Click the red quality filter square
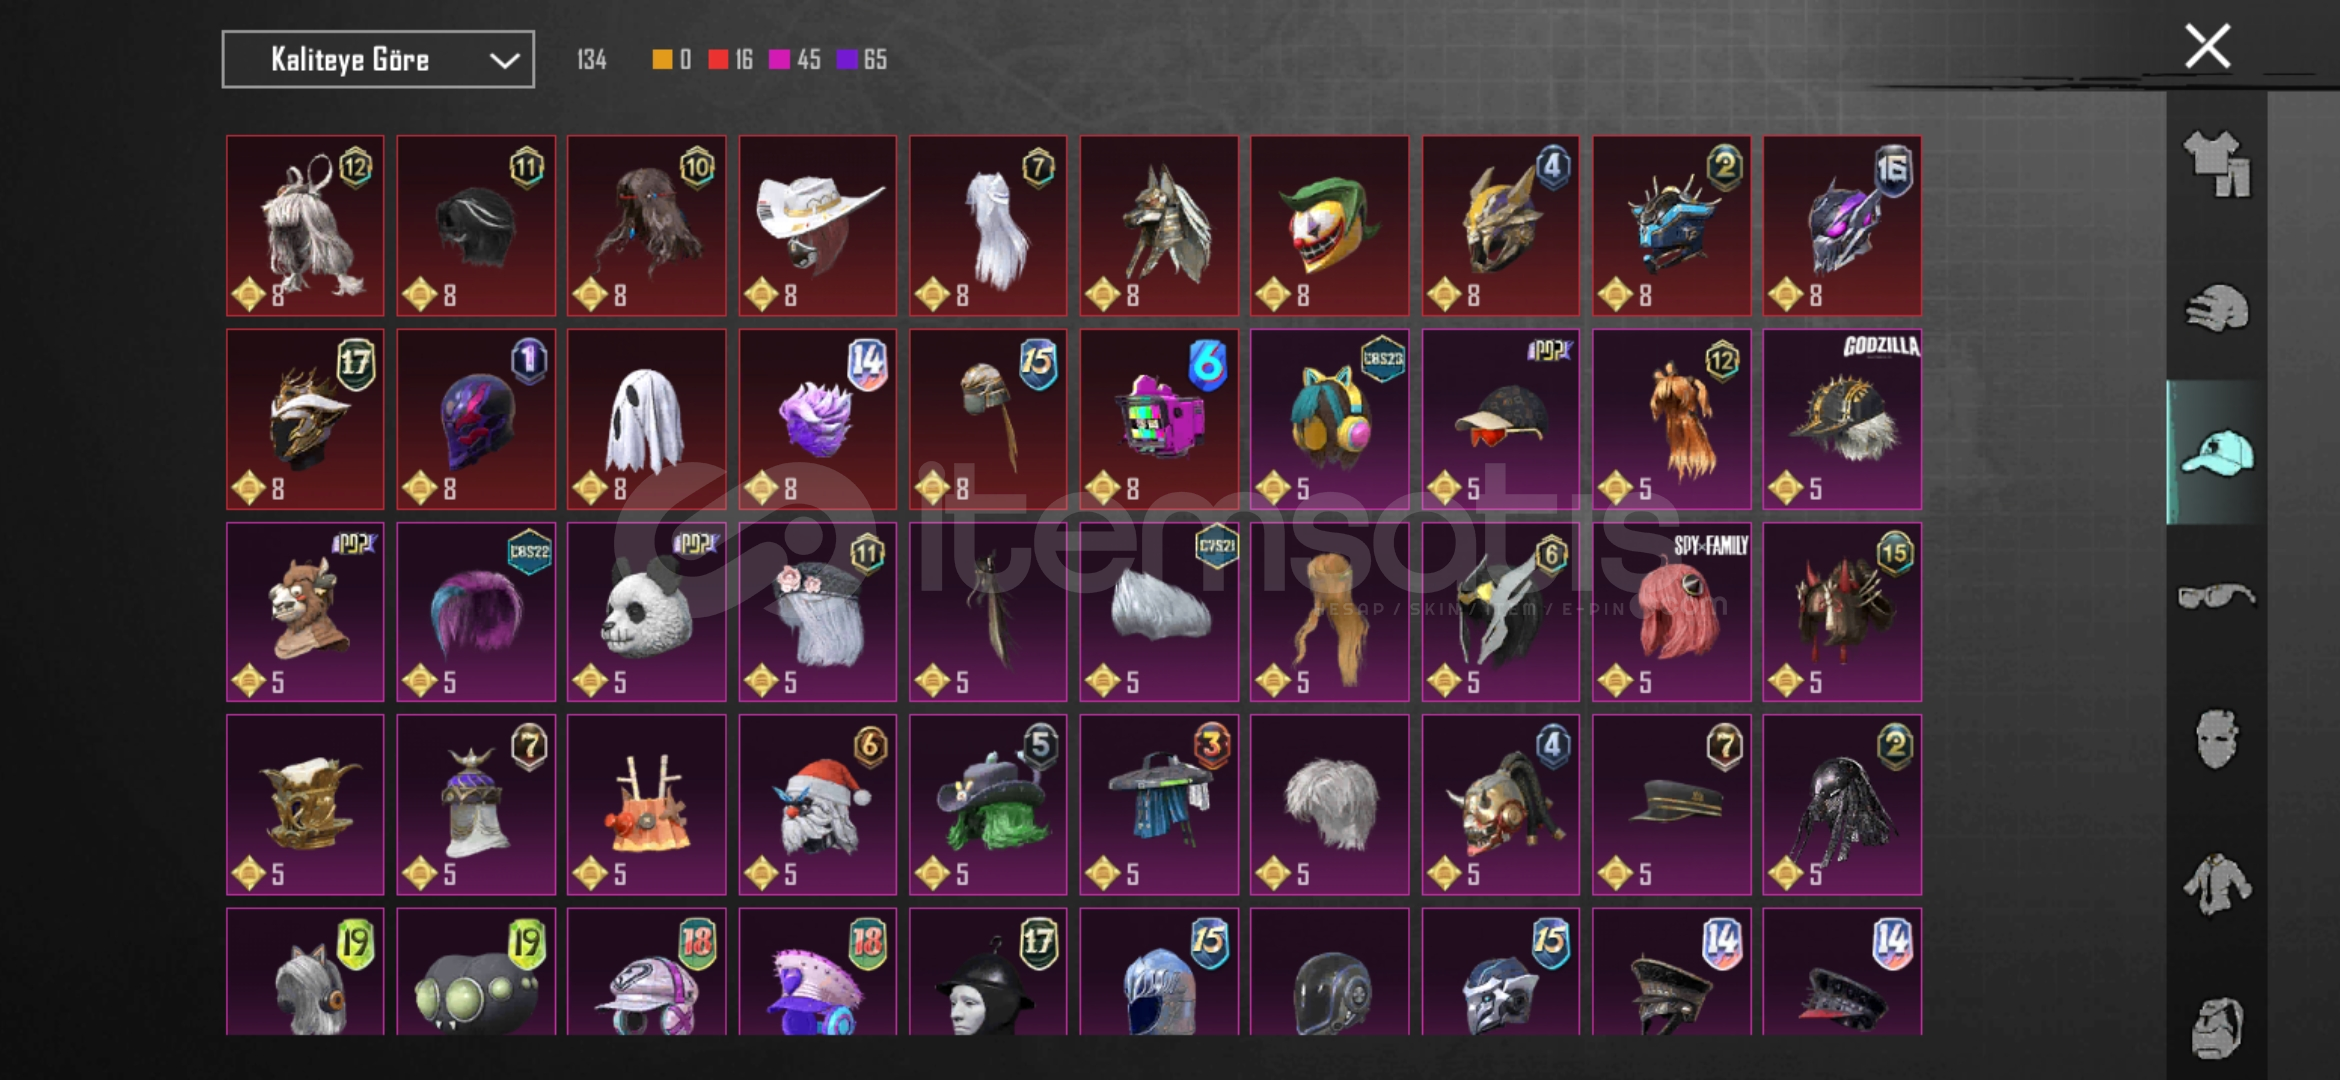The image size is (2340, 1080). (x=718, y=60)
